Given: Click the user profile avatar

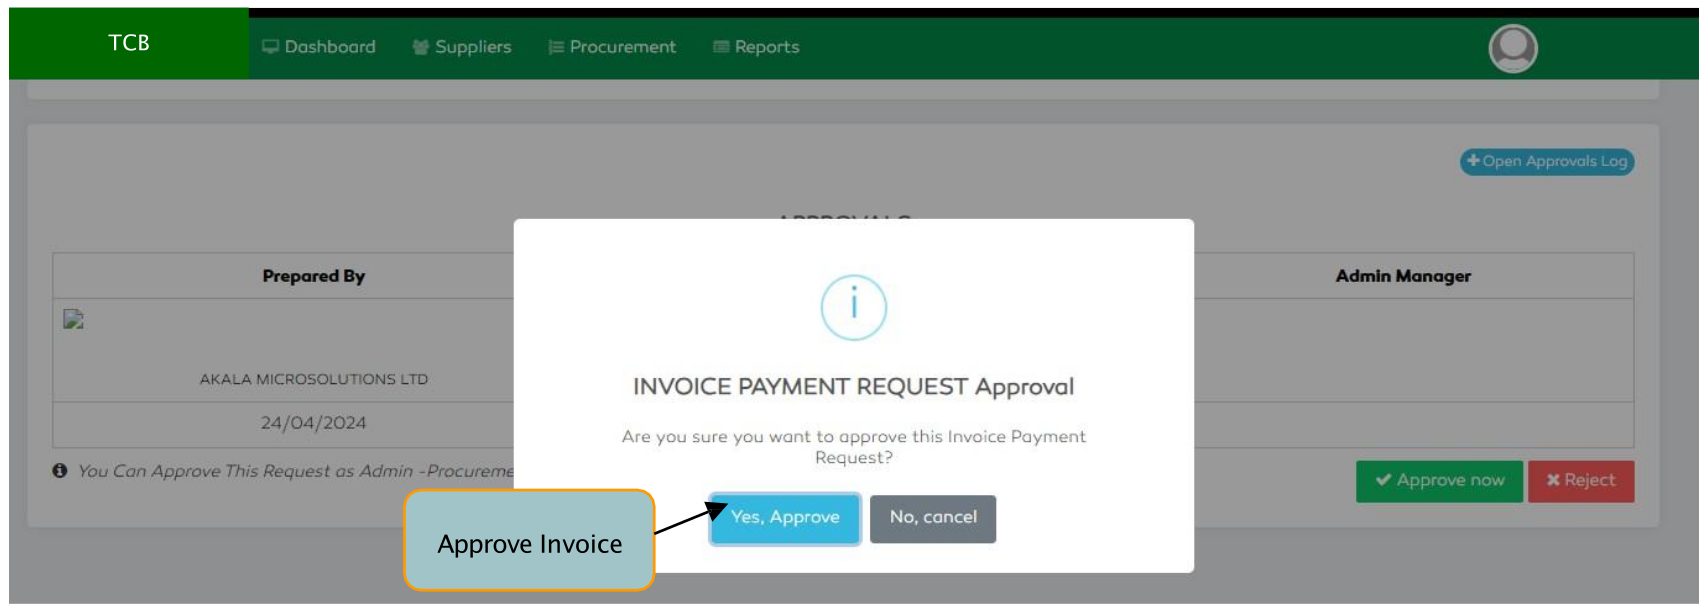Looking at the screenshot, I should click(x=1513, y=48).
